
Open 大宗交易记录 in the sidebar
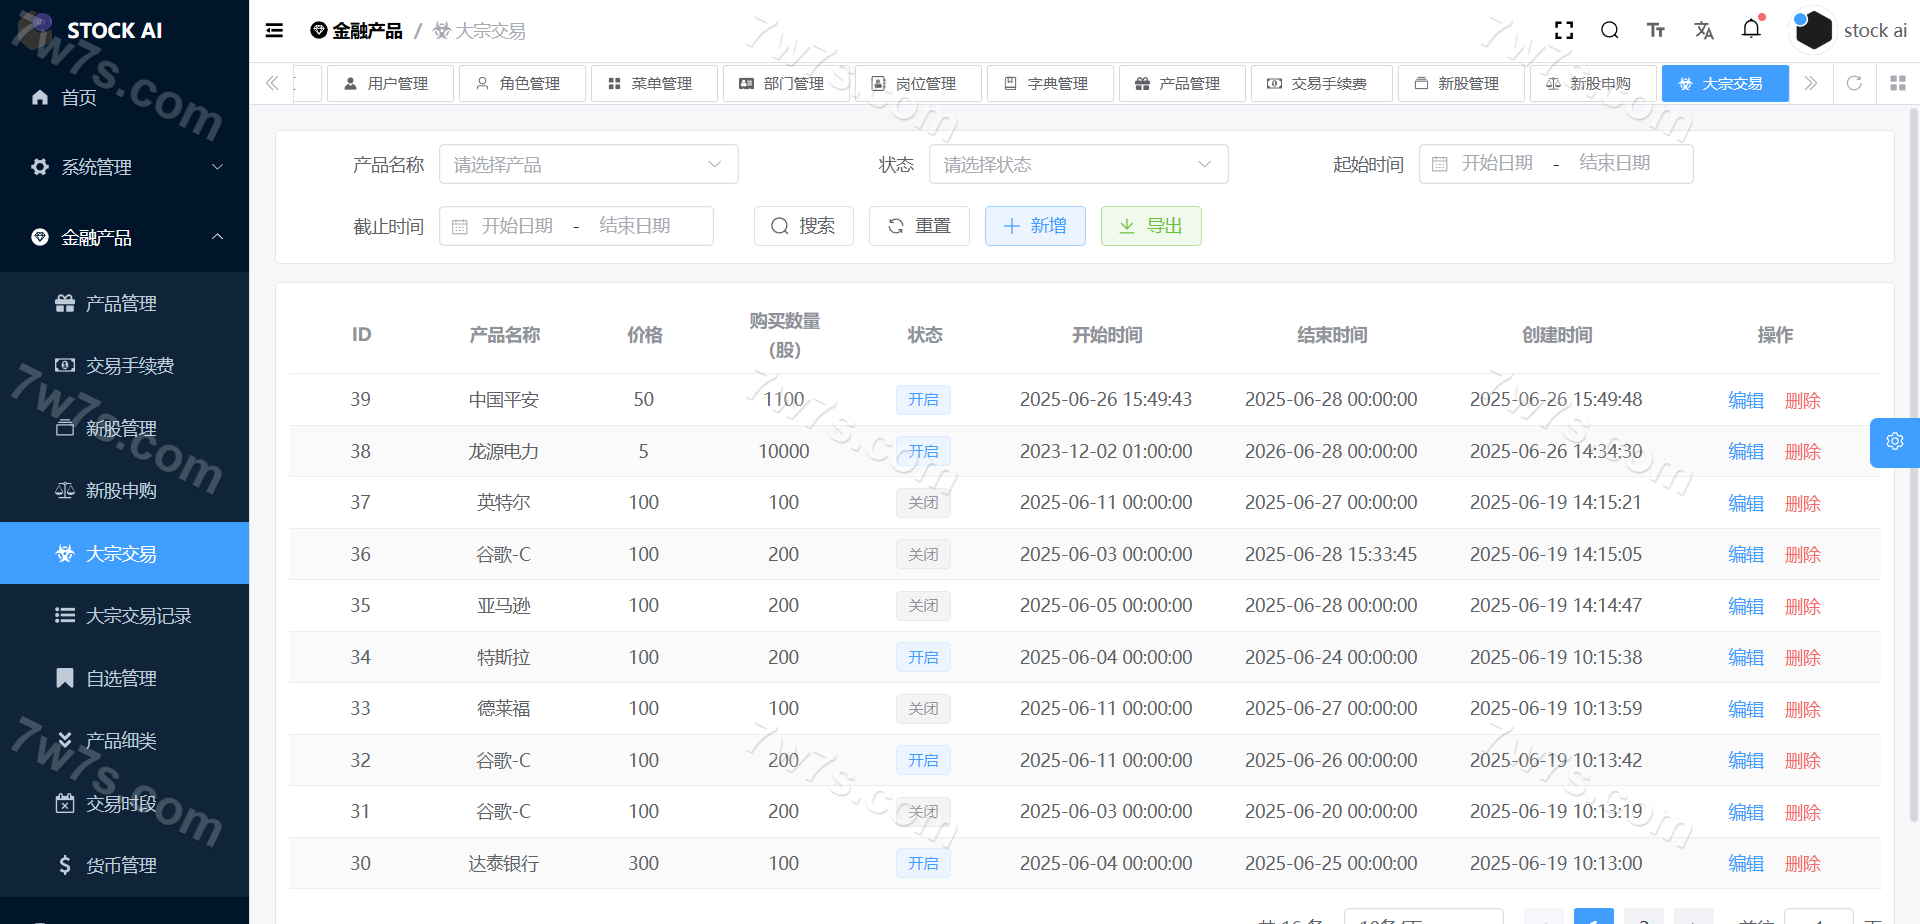tap(138, 616)
